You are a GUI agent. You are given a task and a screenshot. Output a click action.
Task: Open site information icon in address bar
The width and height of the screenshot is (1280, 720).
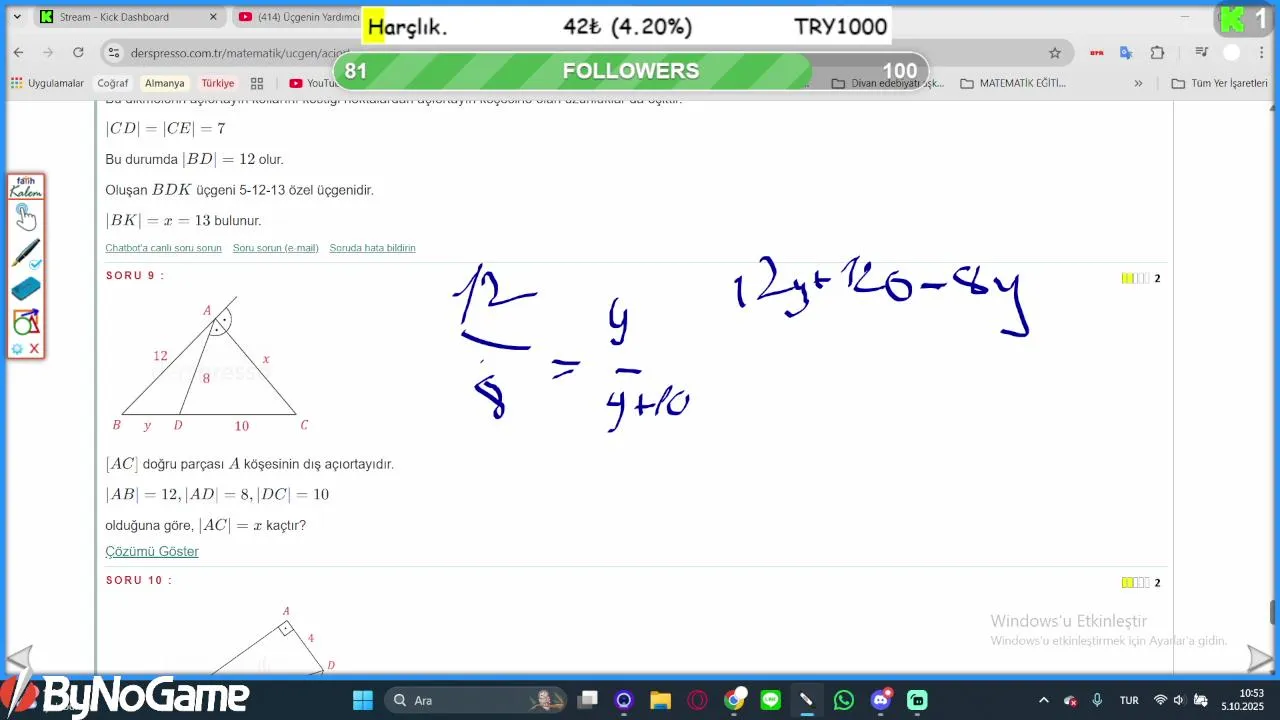(113, 52)
